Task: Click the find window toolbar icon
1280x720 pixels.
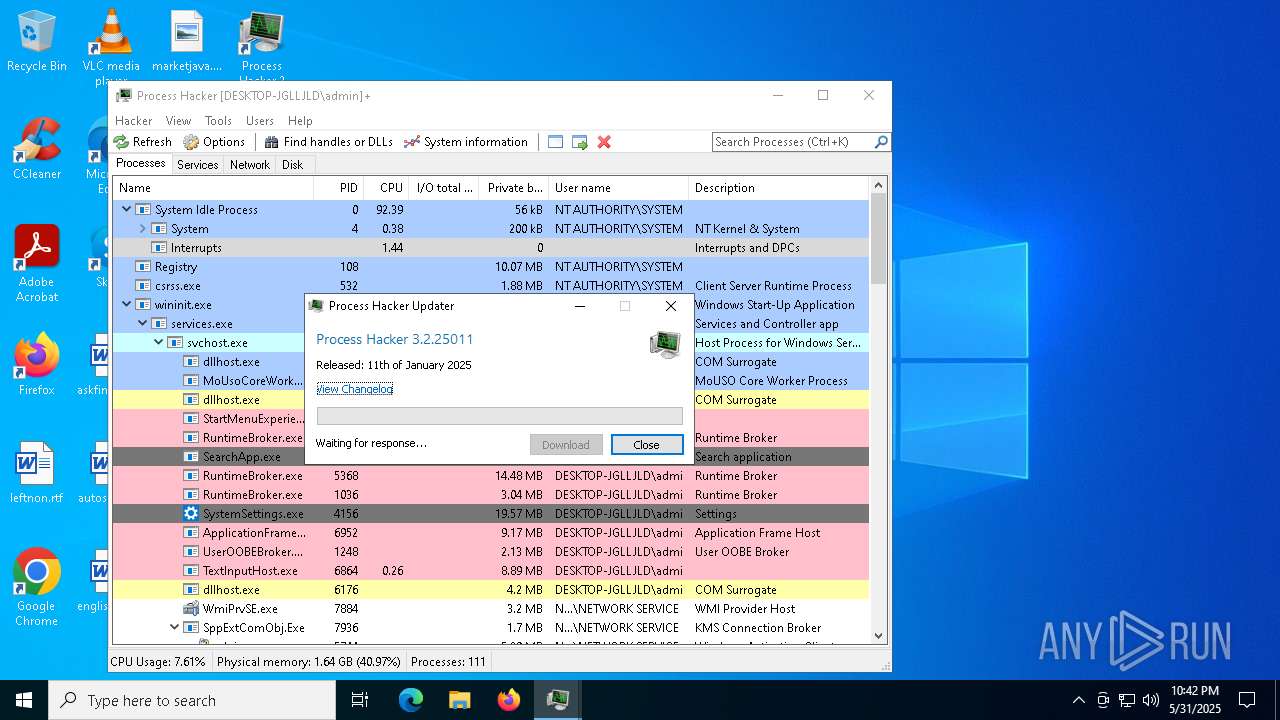Action: pyautogui.click(x=556, y=142)
